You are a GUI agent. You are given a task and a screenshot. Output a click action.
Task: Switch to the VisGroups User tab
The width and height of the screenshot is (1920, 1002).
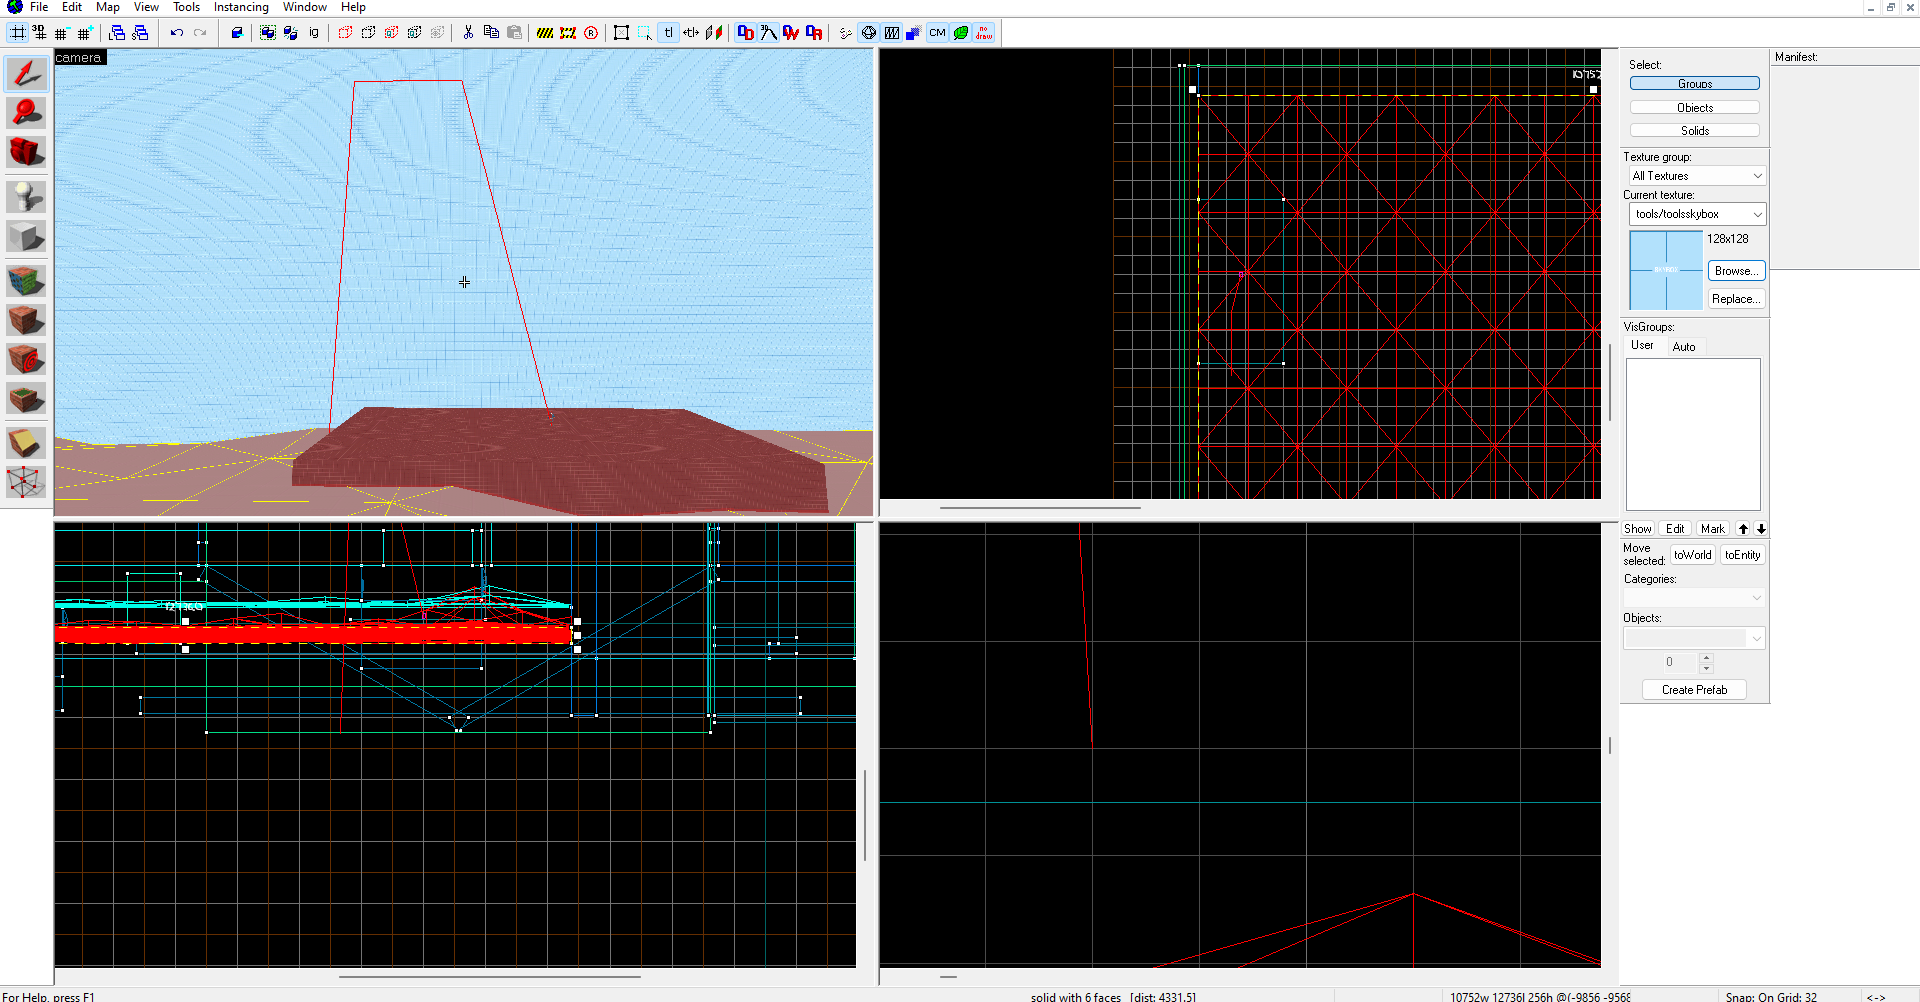(1642, 346)
